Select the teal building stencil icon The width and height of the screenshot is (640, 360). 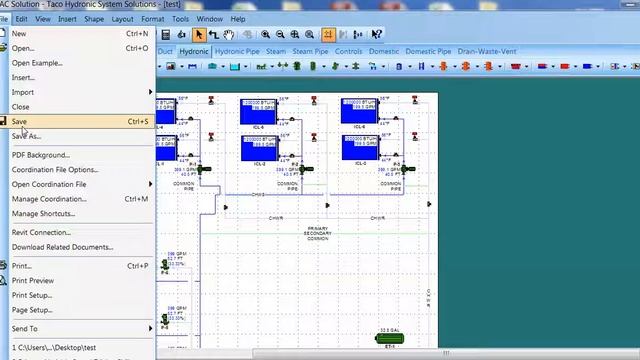(212, 66)
